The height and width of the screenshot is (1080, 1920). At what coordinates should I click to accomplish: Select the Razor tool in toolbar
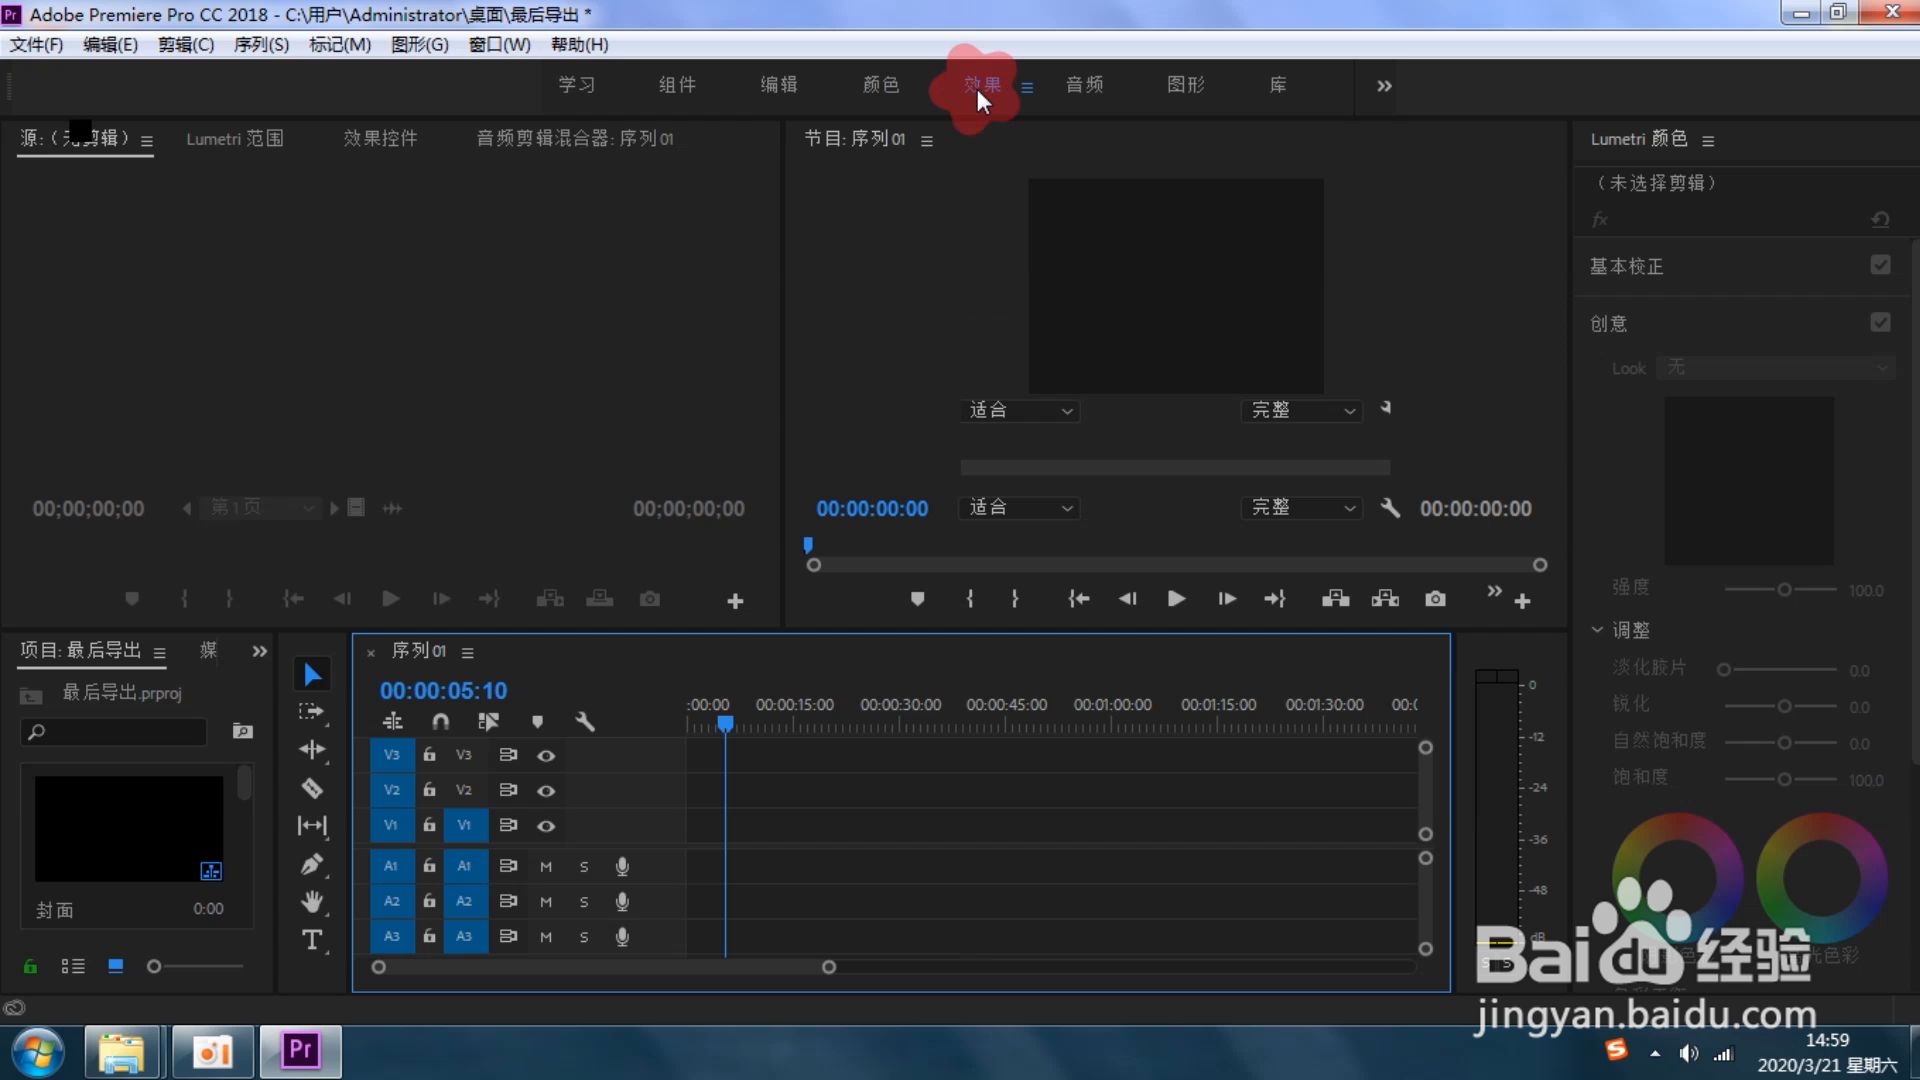[x=312, y=788]
